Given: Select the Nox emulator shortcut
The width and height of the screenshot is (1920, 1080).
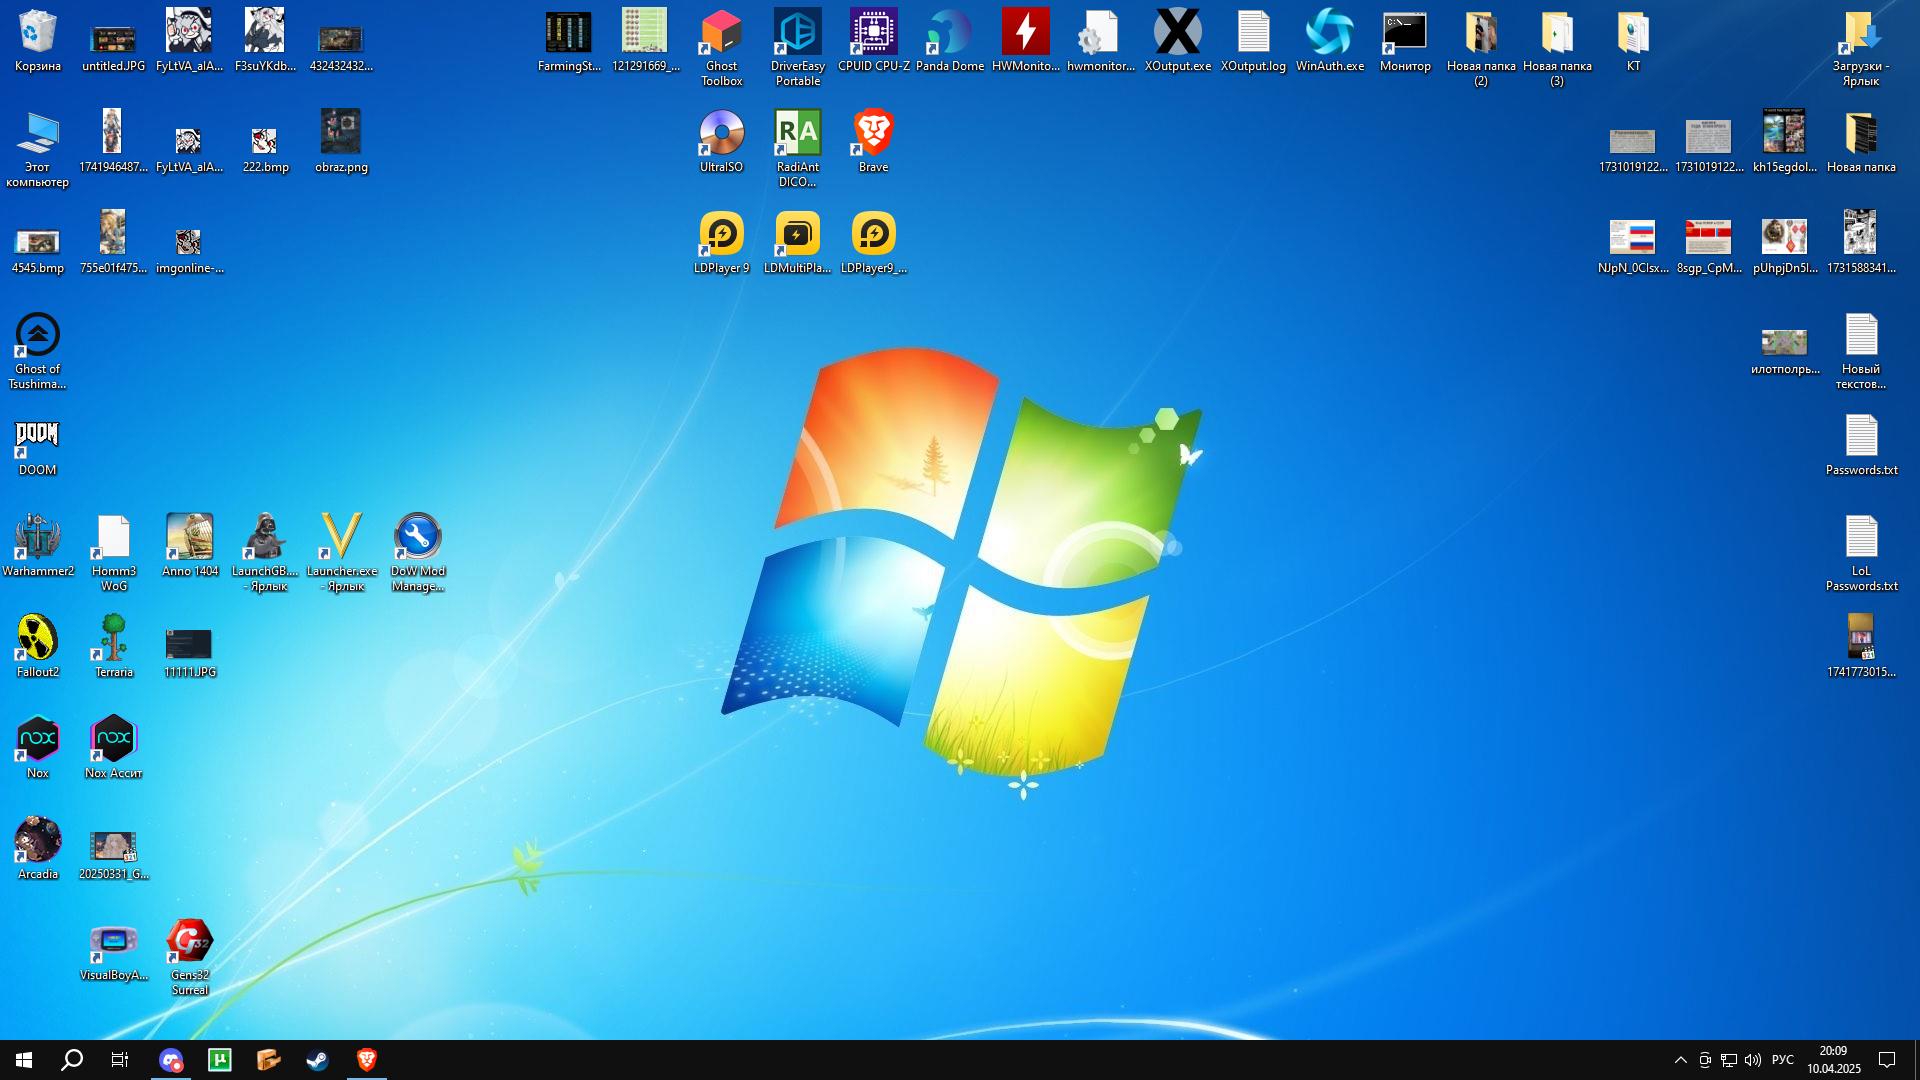Looking at the screenshot, I should tap(37, 748).
